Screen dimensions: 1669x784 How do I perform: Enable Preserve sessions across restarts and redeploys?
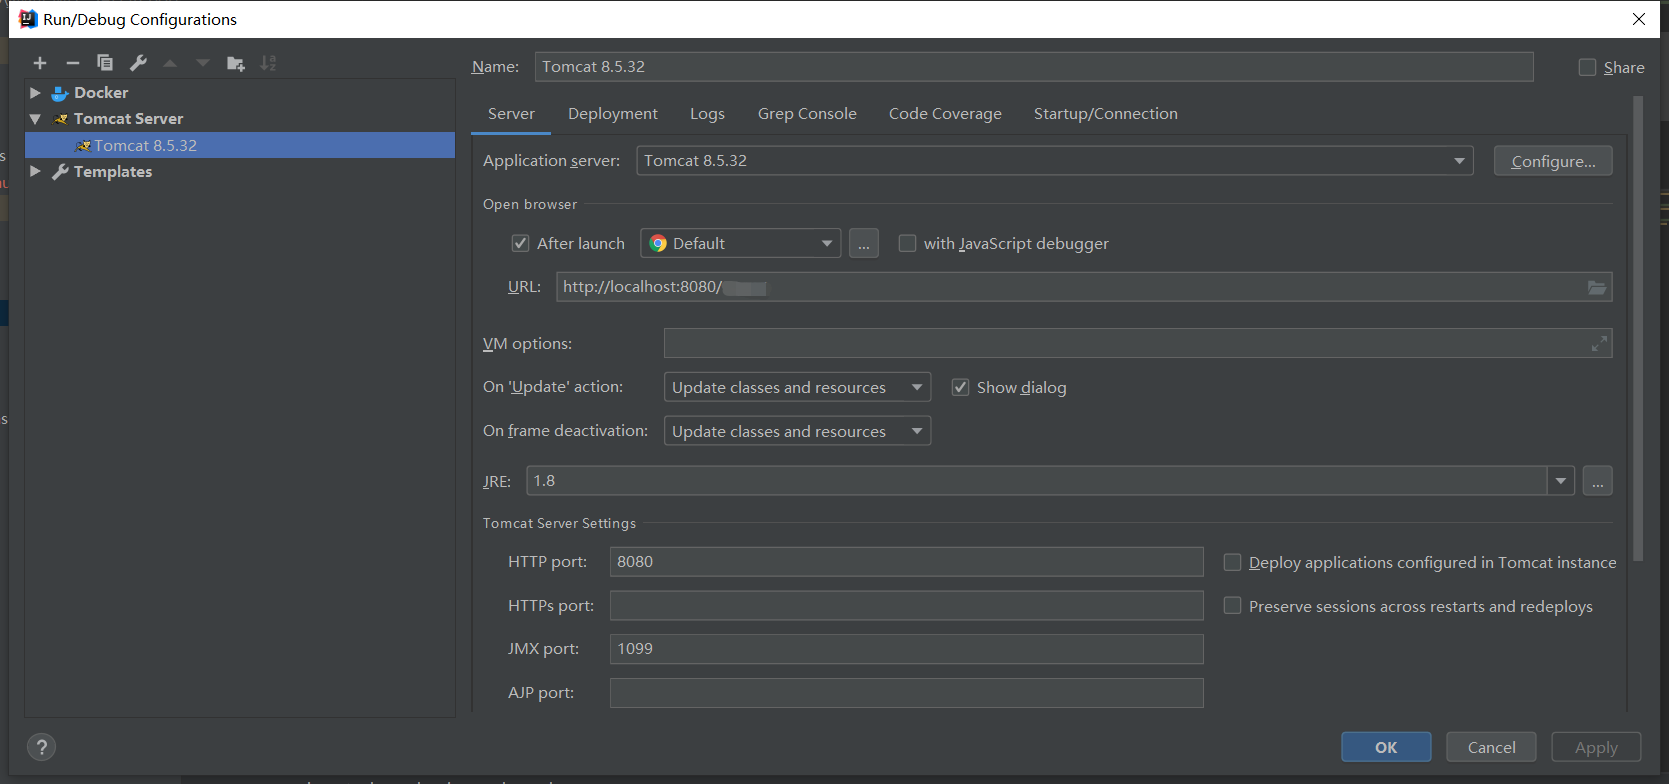(1232, 606)
